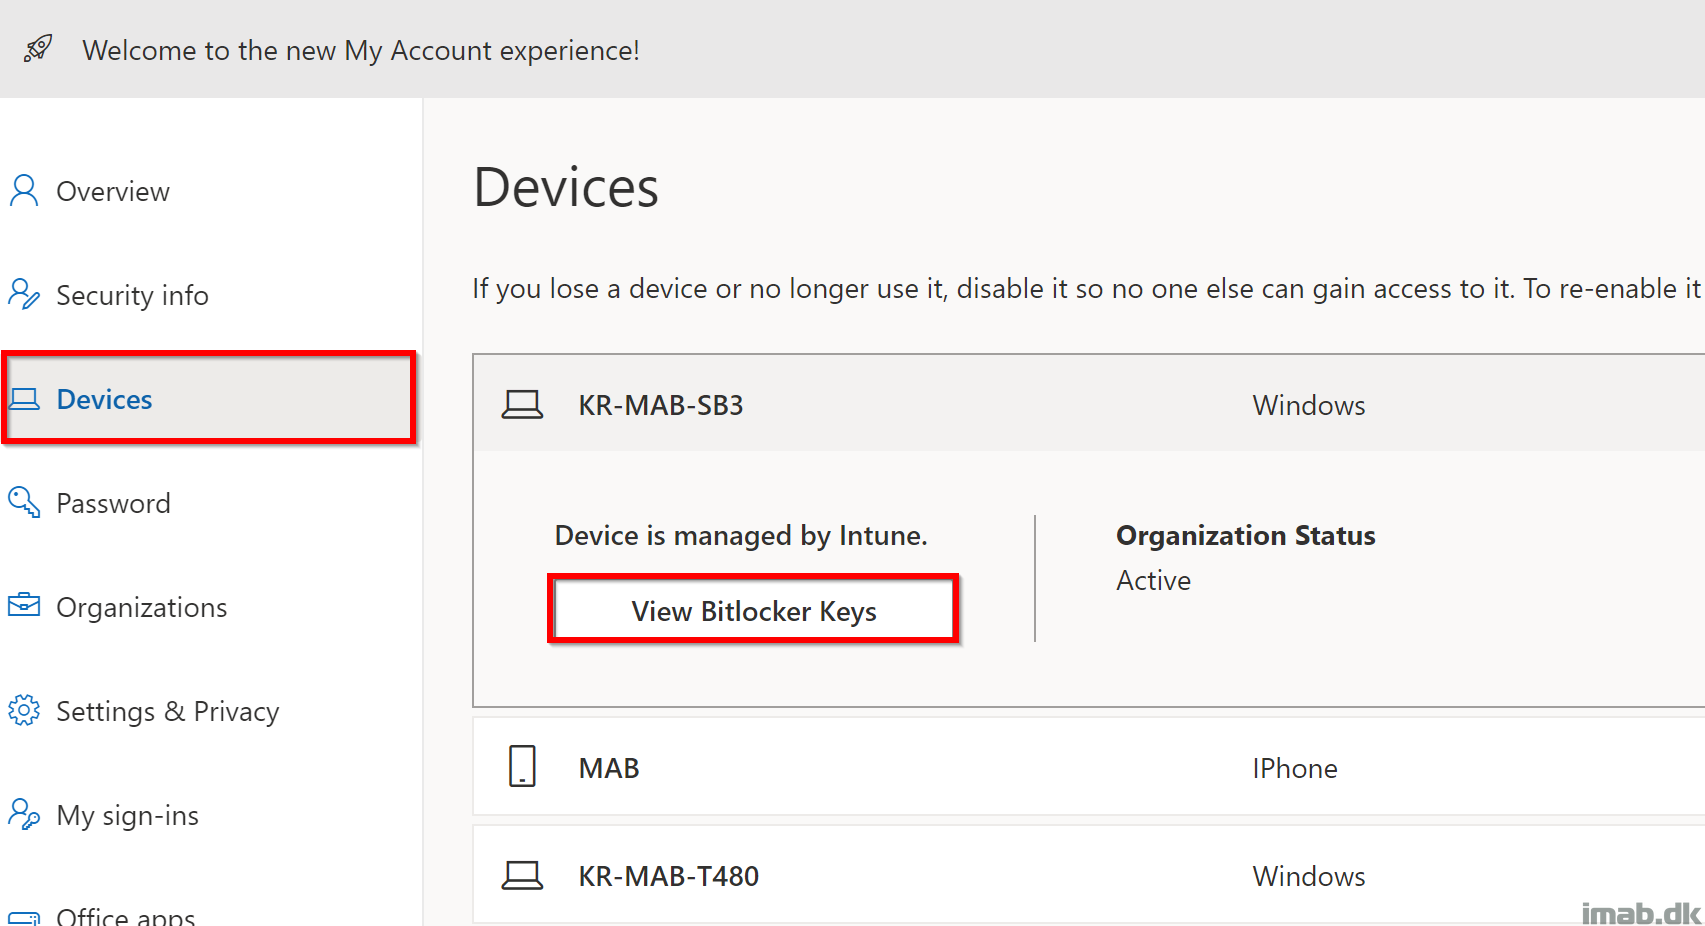This screenshot has width=1705, height=926.
Task: Click the Settings & Privacy gear icon
Action: coord(24,710)
